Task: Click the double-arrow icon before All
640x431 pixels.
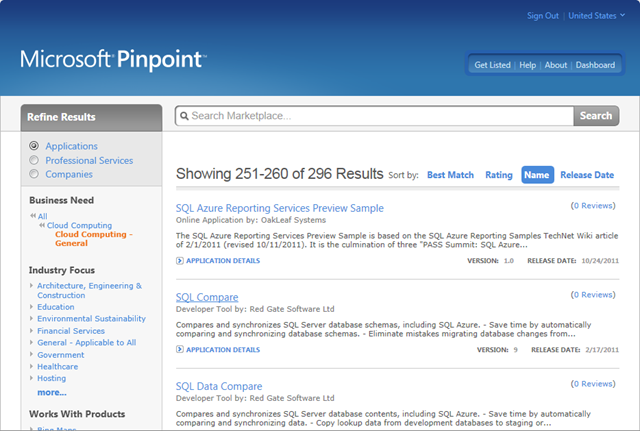Action: (x=33, y=216)
